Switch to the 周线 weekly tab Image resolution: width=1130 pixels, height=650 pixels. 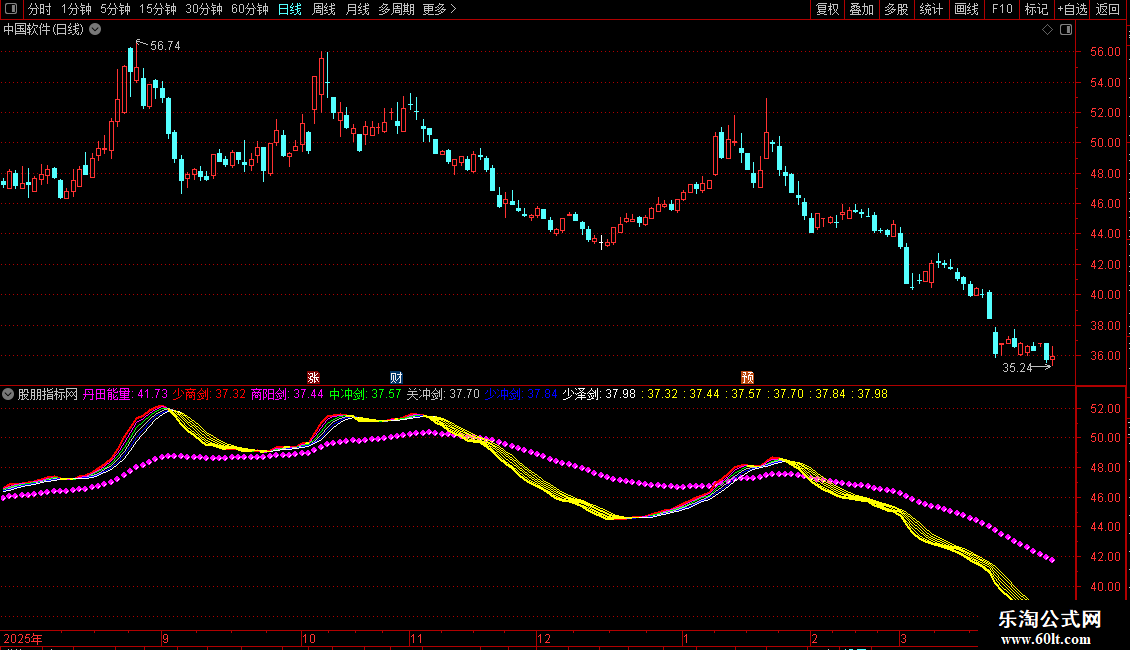[x=324, y=9]
